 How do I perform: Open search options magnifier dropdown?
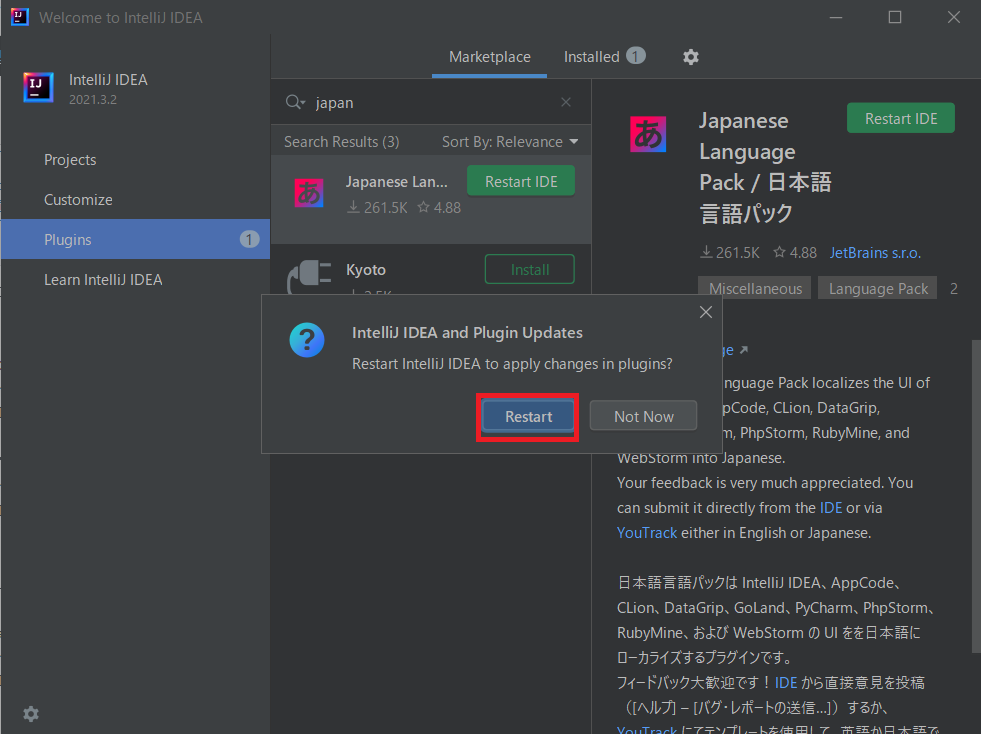point(295,102)
